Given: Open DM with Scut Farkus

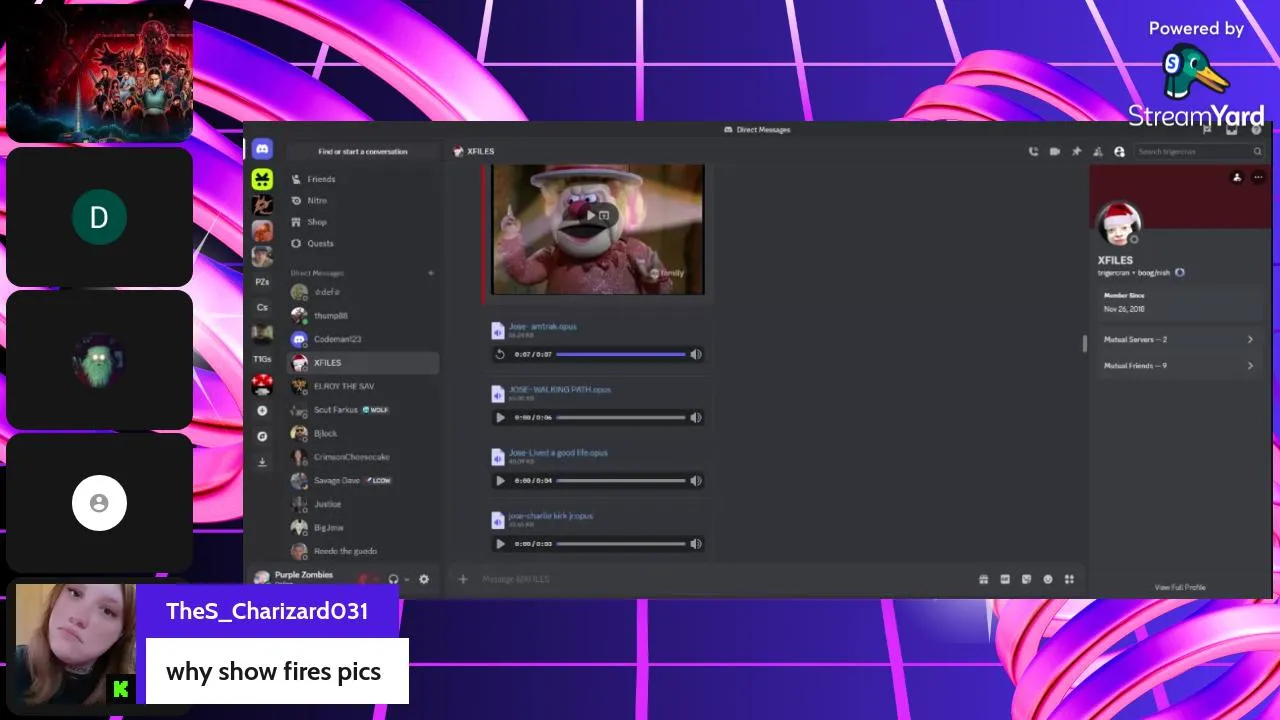Looking at the screenshot, I should click(x=363, y=410).
